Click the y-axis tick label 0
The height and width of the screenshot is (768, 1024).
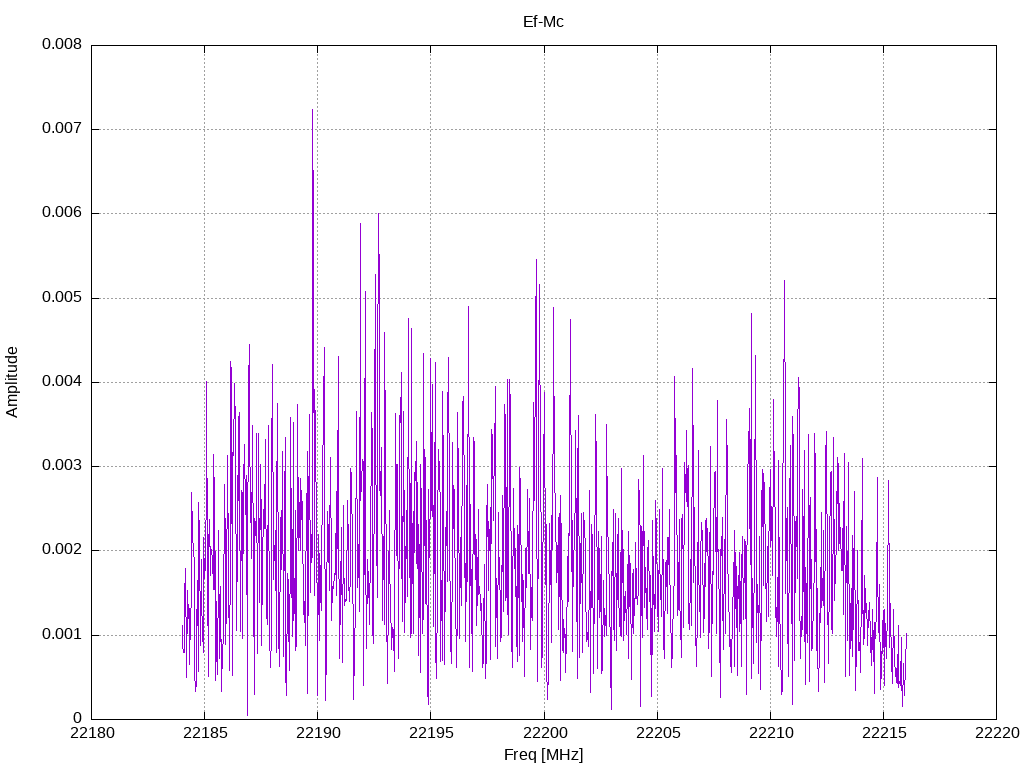(78, 718)
